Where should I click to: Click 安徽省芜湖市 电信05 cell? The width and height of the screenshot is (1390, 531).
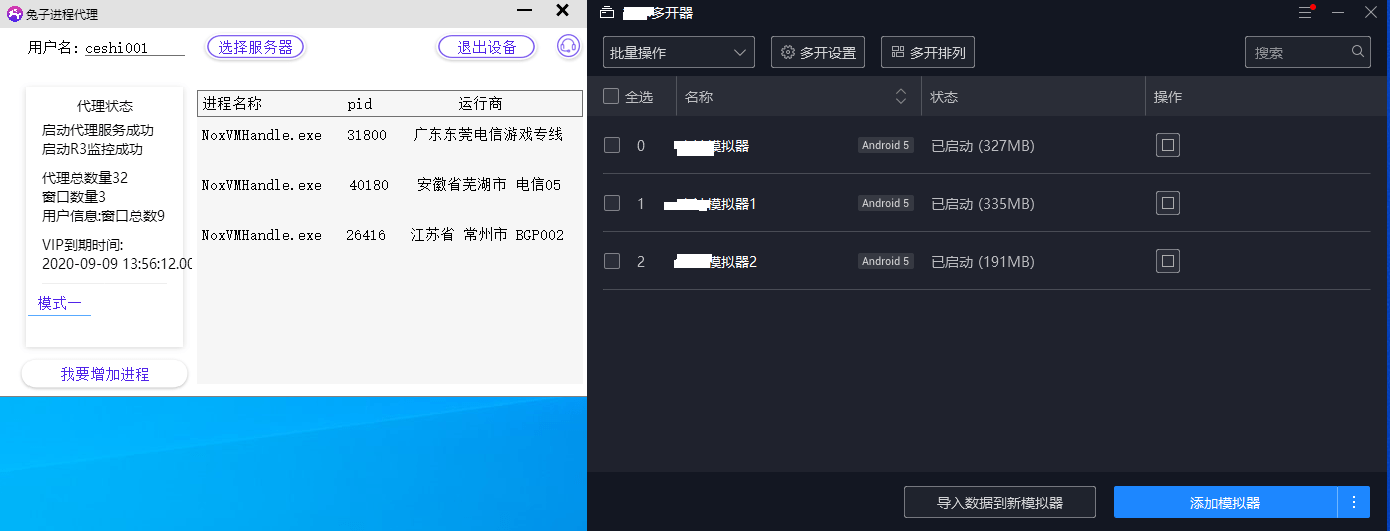point(489,185)
